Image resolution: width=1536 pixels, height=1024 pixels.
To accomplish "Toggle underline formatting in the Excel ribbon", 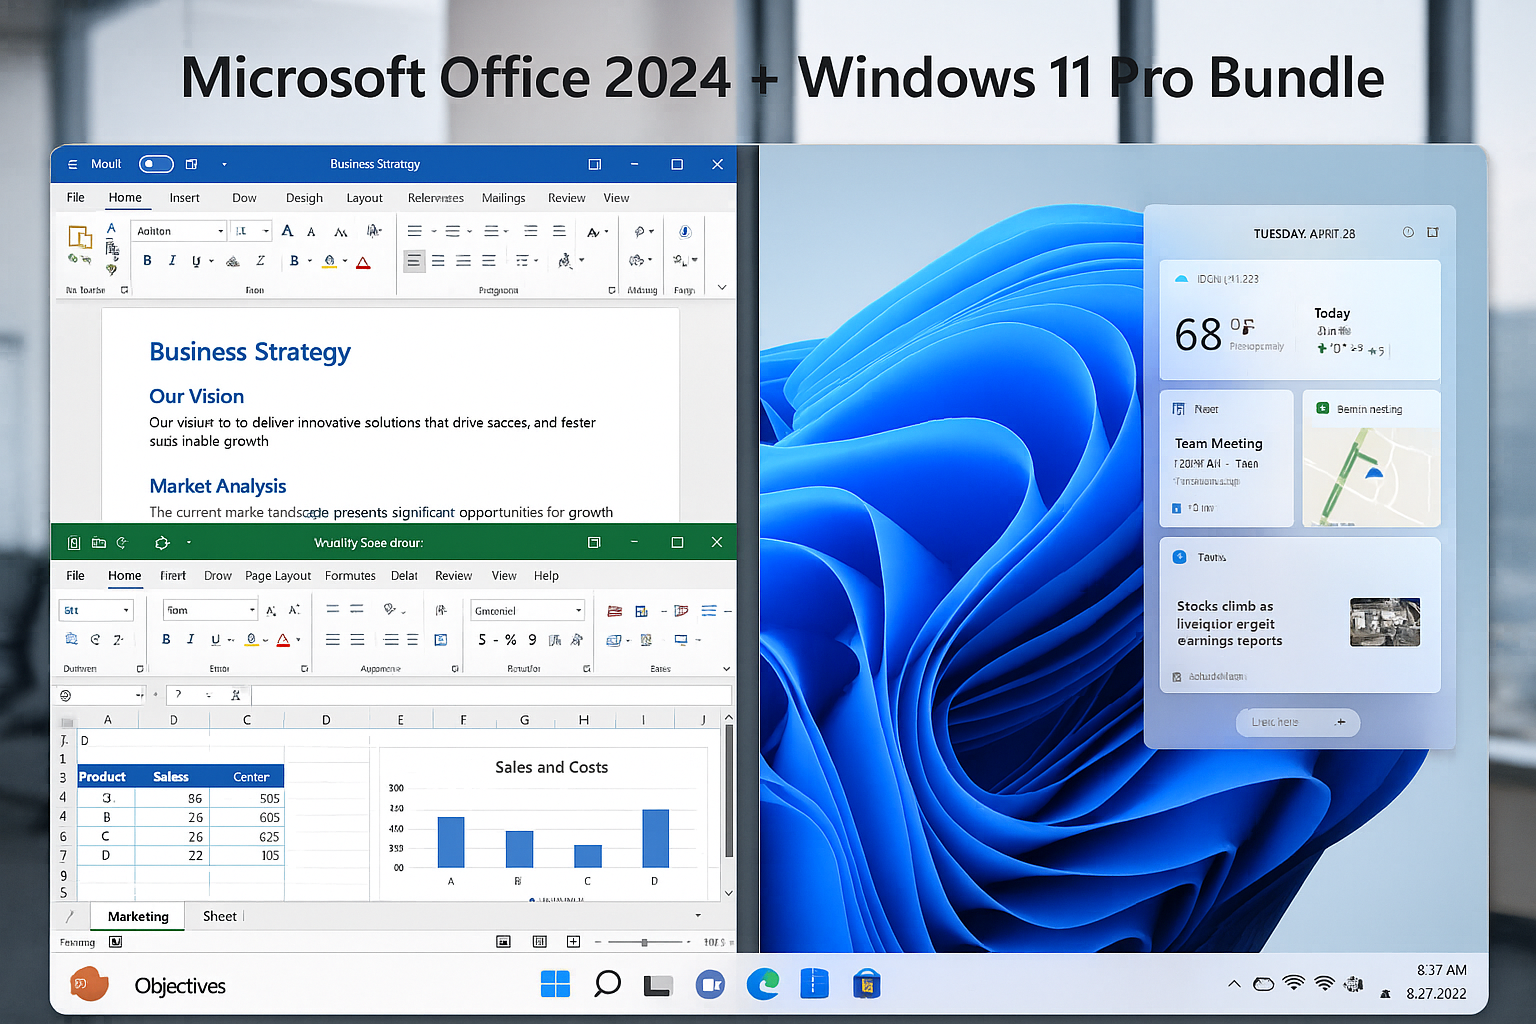I will click(214, 638).
